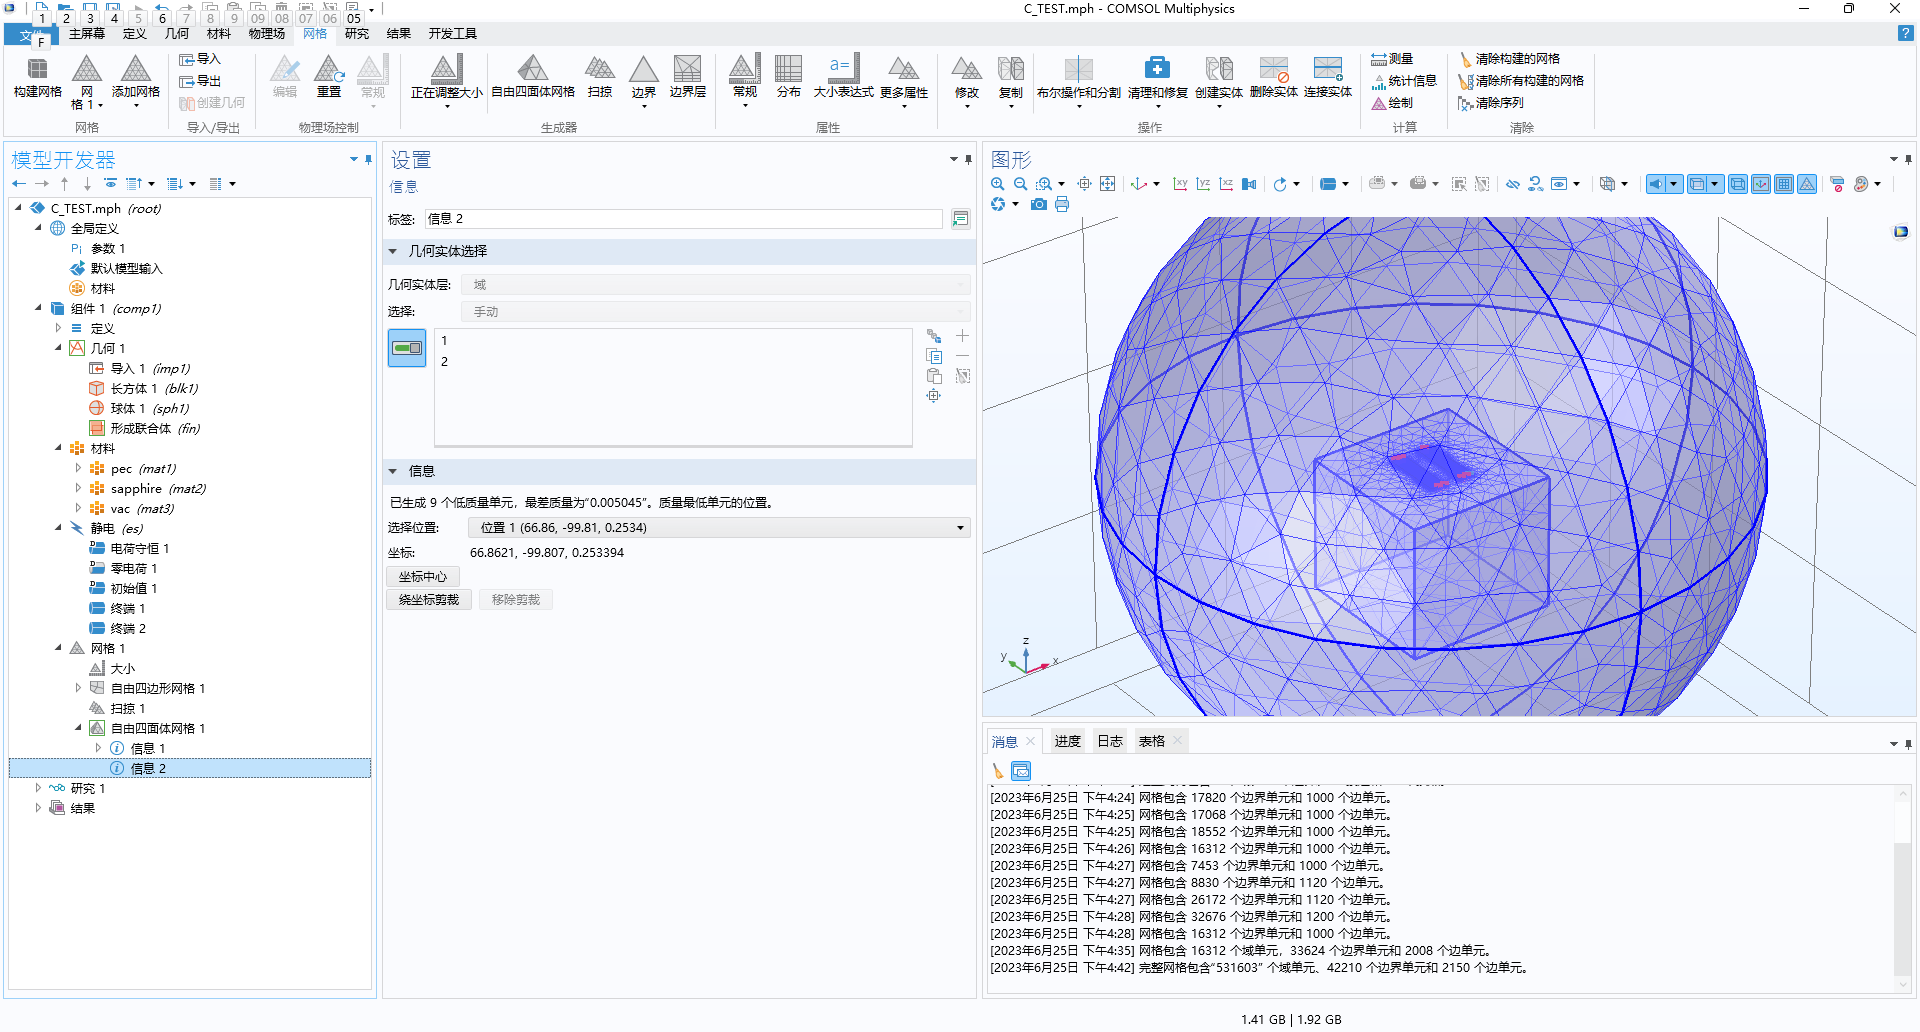This screenshot has height=1032, width=1920.
Task: Open 统计信息 mesh statistics
Action: click(1404, 81)
